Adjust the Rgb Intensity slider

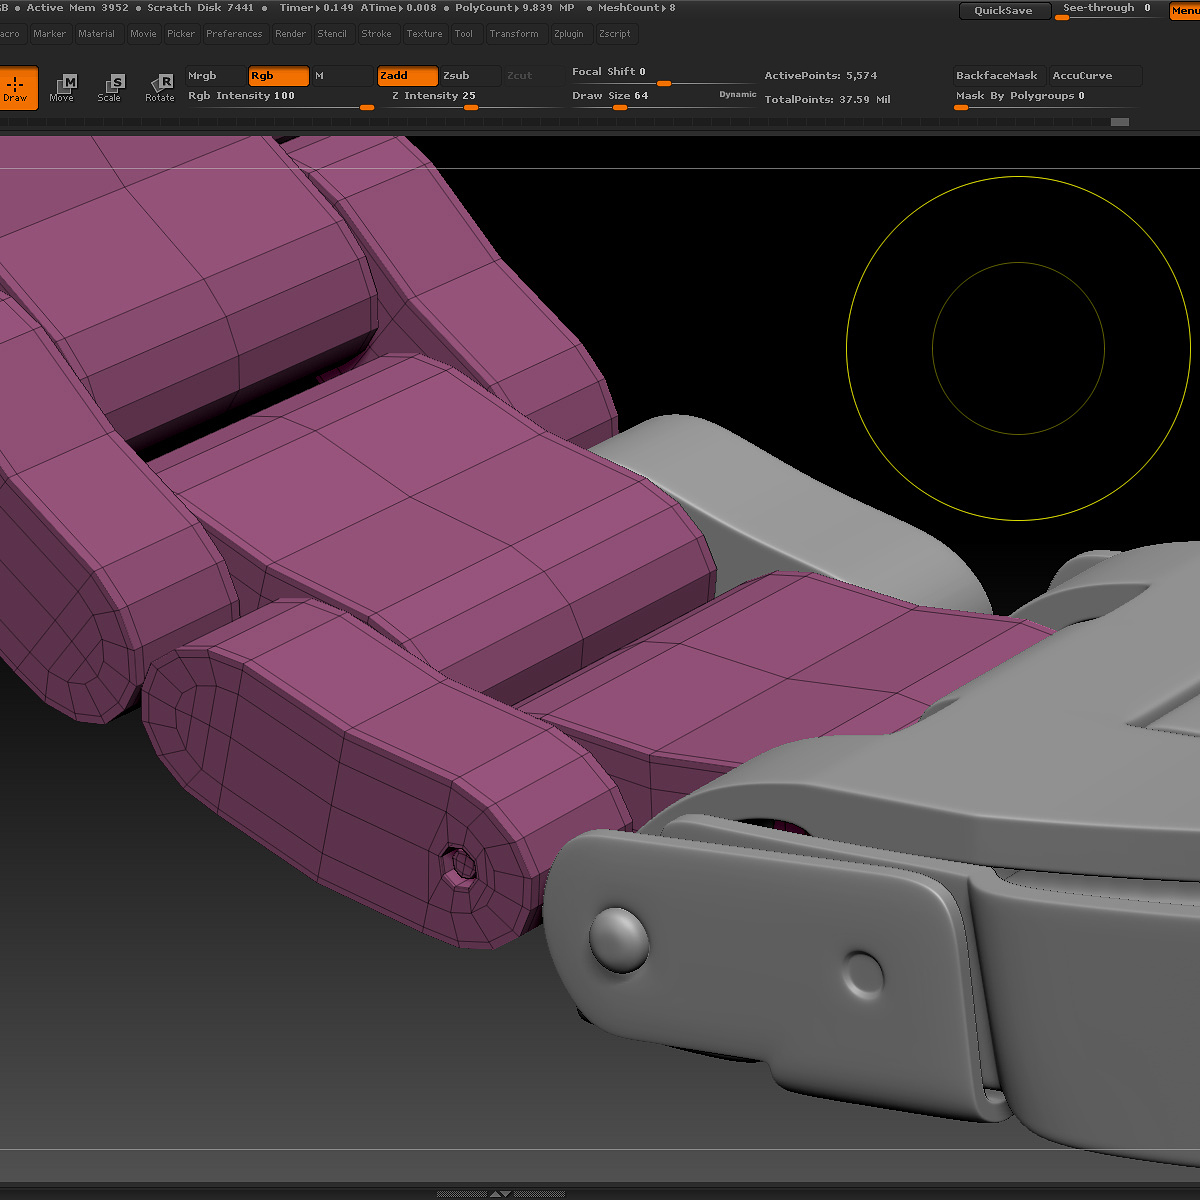coord(281,98)
